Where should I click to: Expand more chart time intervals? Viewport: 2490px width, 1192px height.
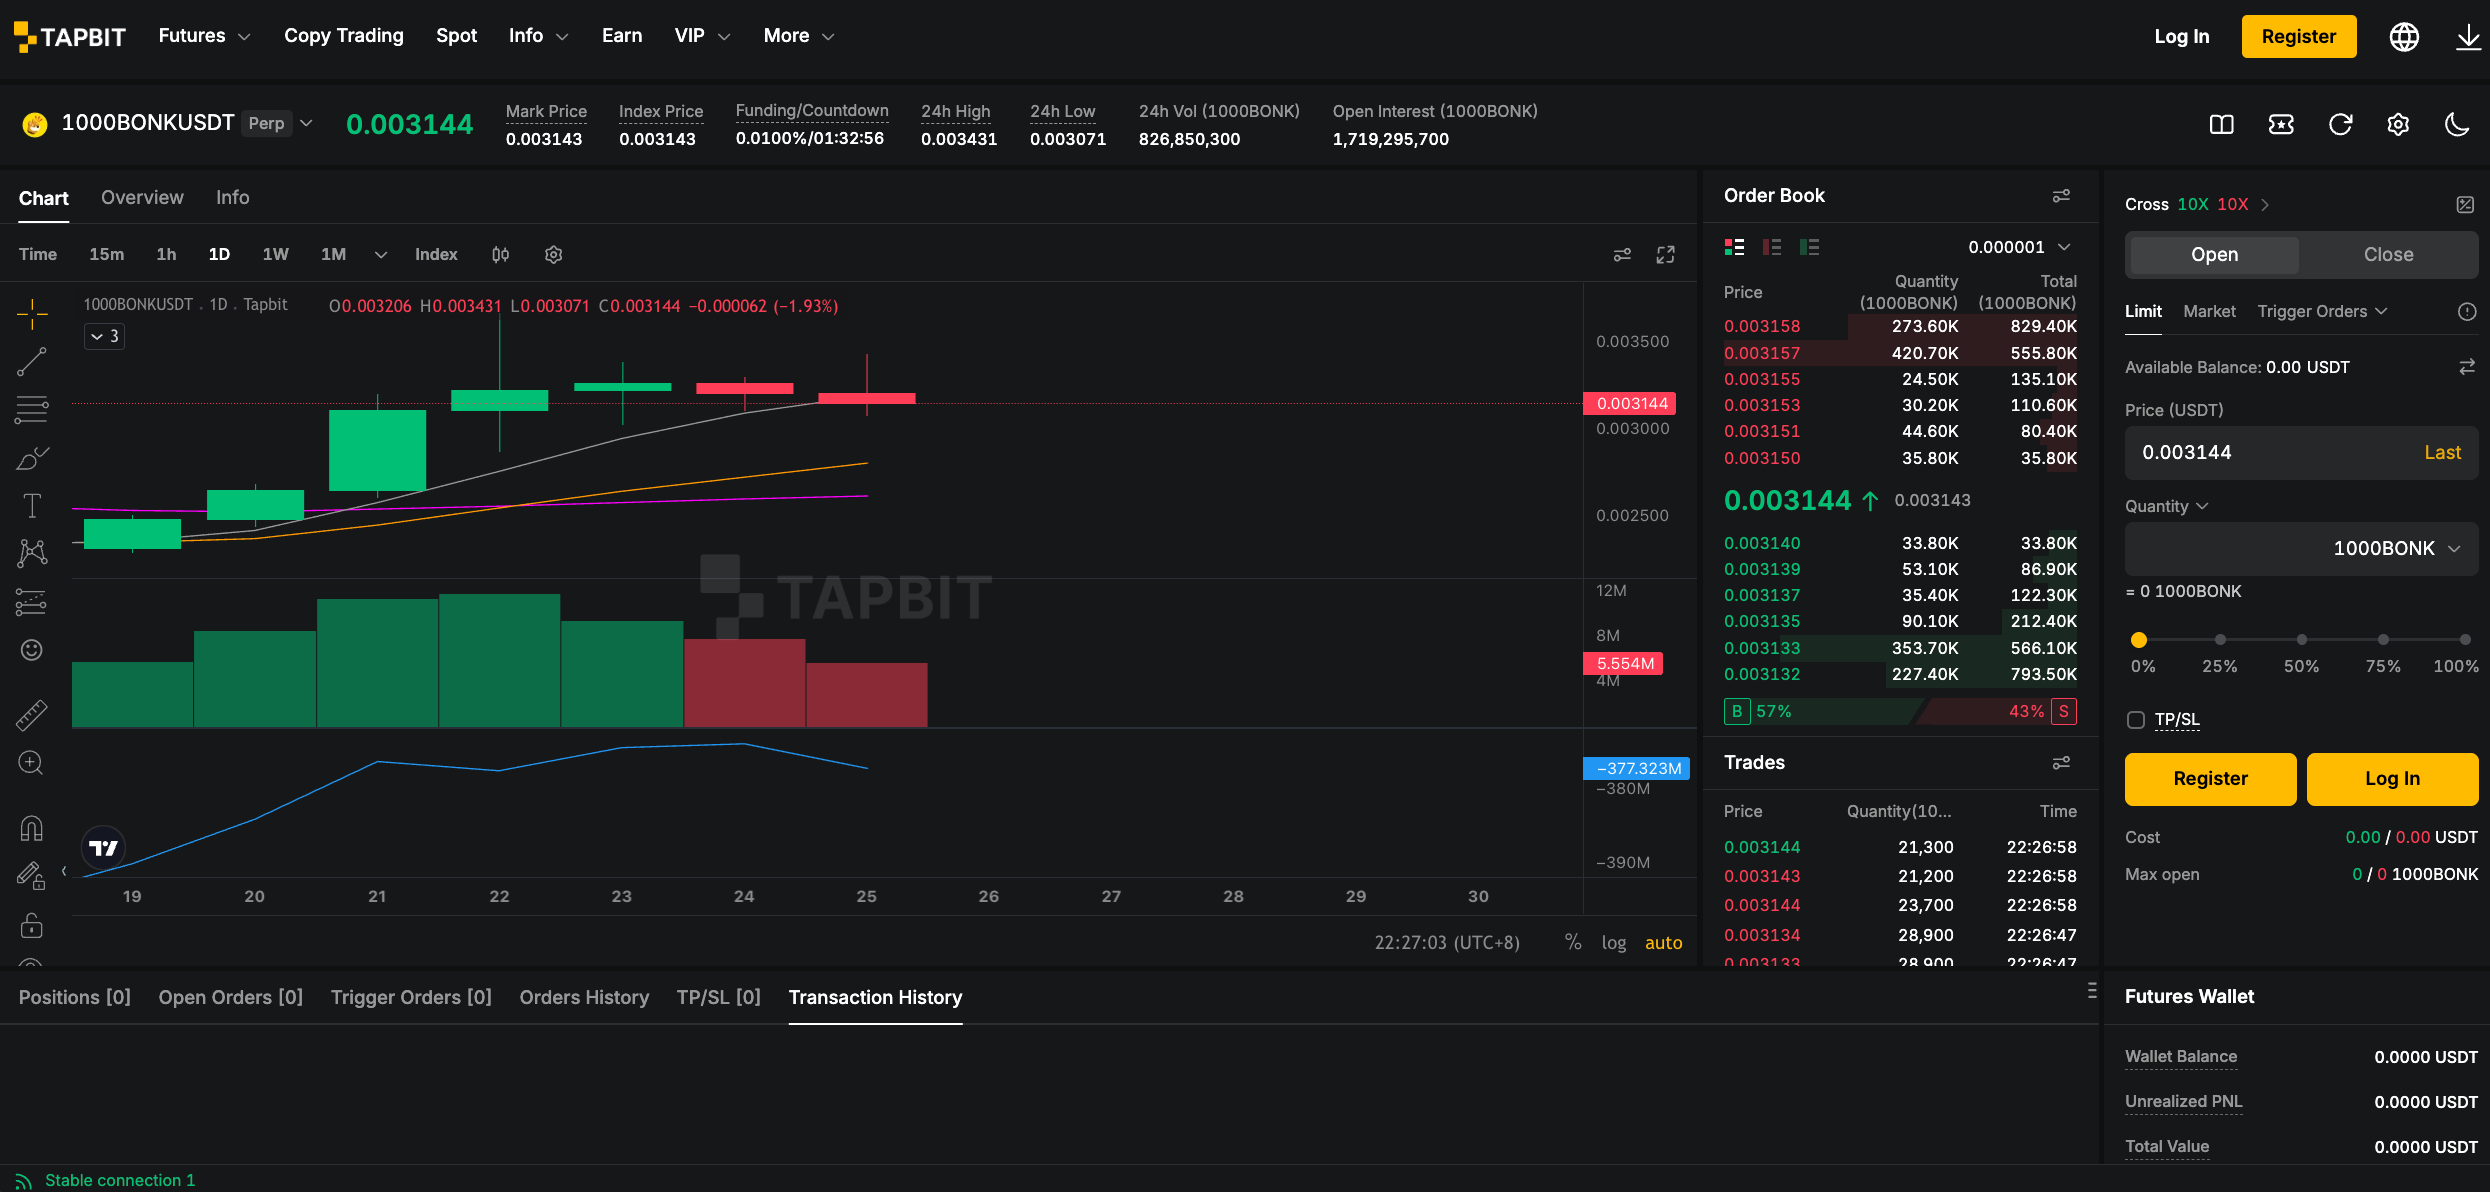381,255
